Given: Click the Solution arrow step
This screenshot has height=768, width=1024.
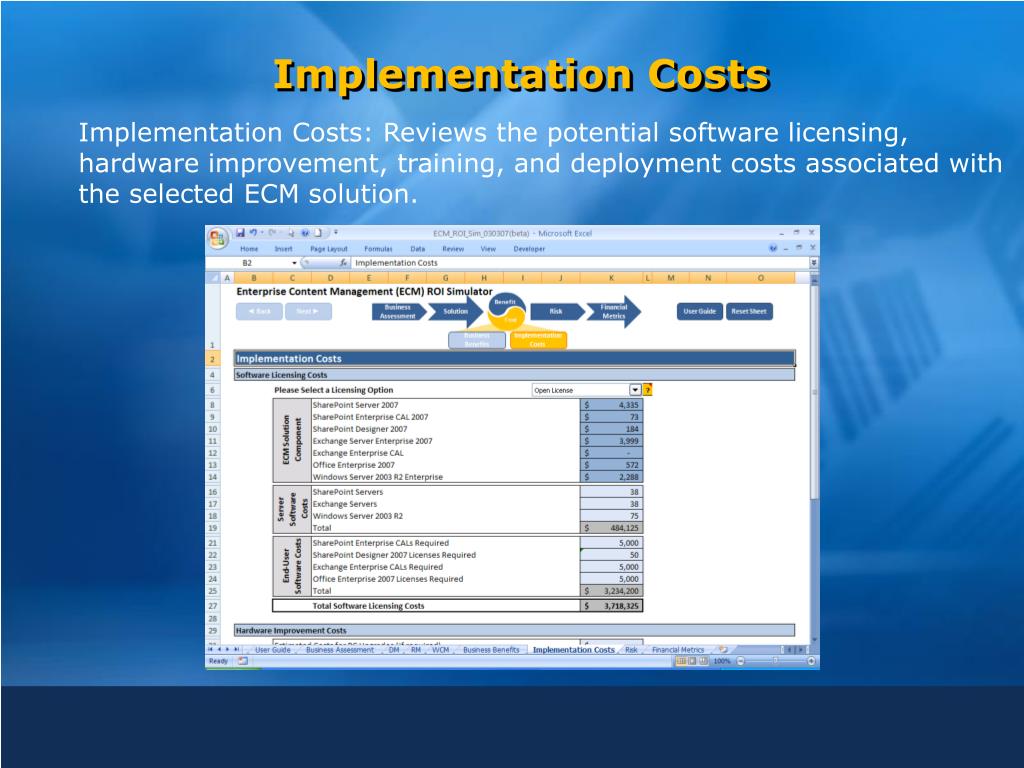Looking at the screenshot, I should [455, 312].
